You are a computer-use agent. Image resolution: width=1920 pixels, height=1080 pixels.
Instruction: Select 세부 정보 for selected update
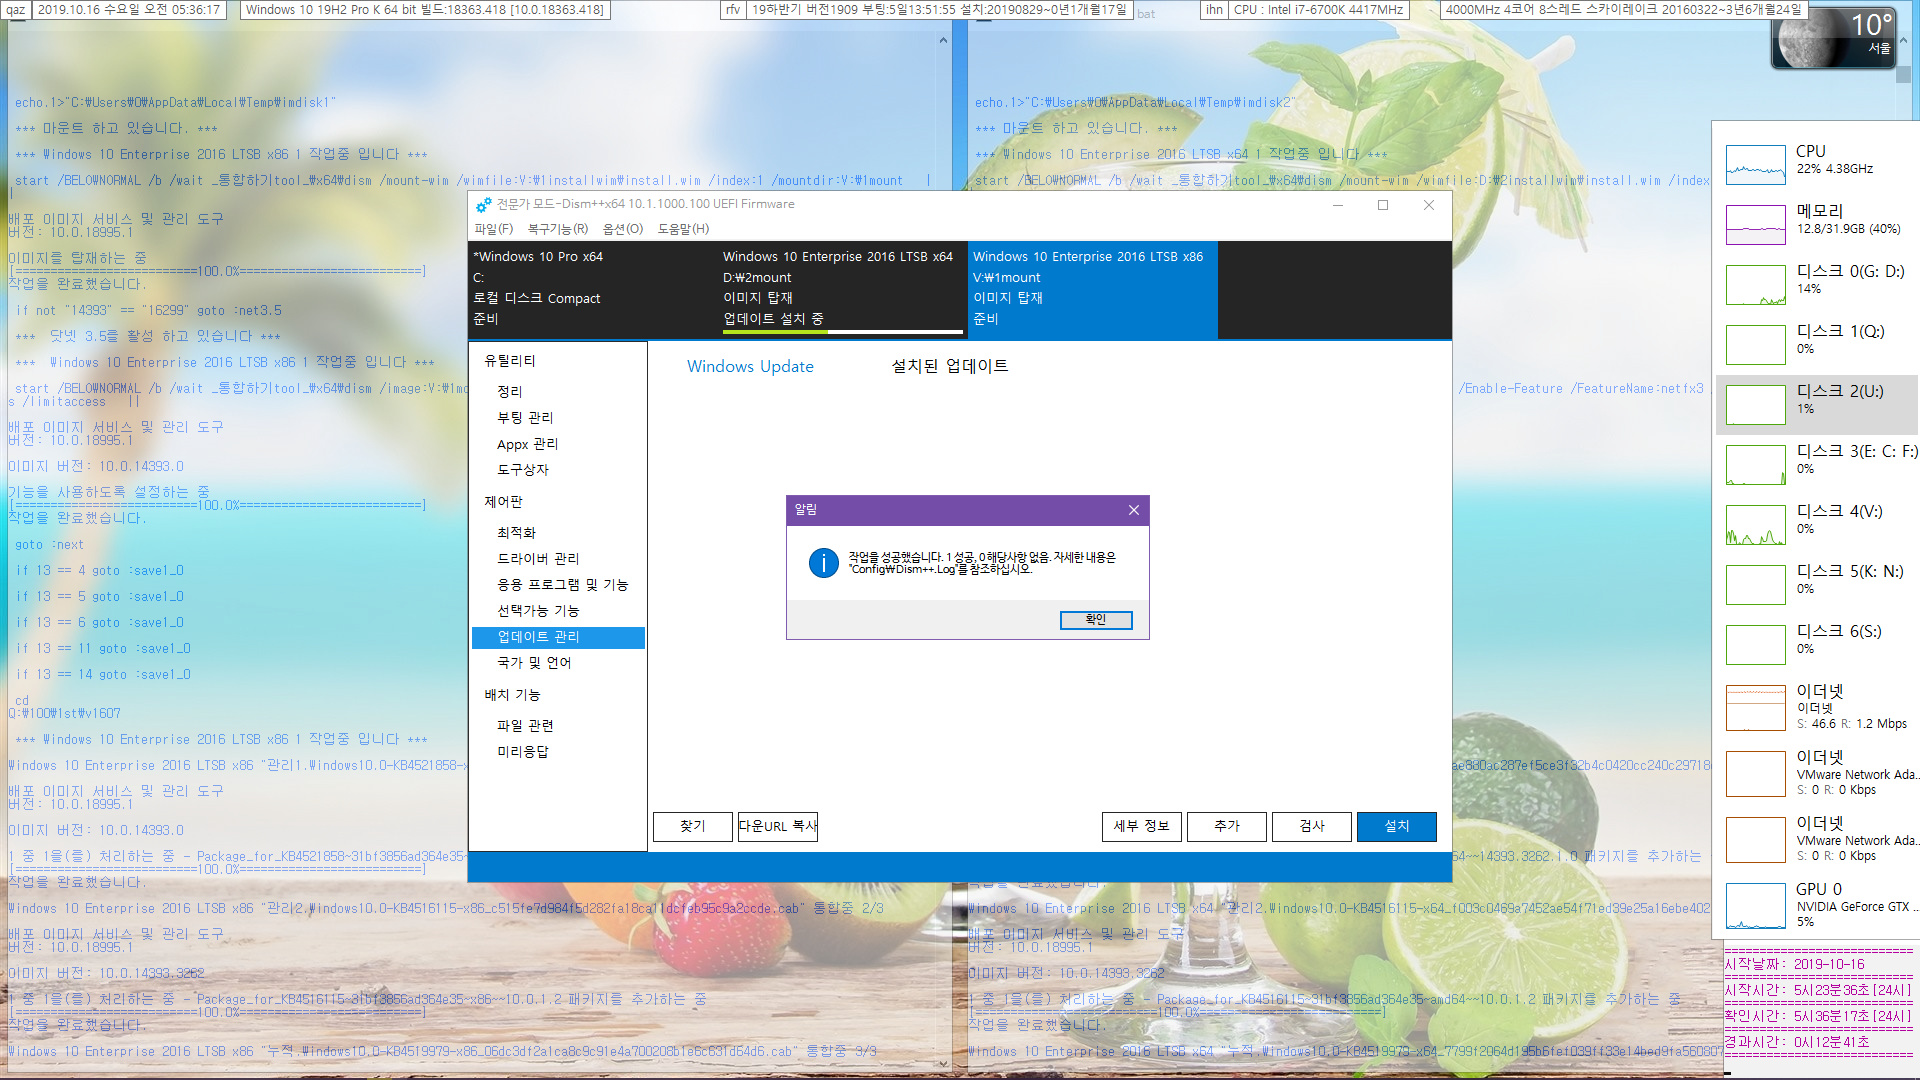click(1138, 825)
